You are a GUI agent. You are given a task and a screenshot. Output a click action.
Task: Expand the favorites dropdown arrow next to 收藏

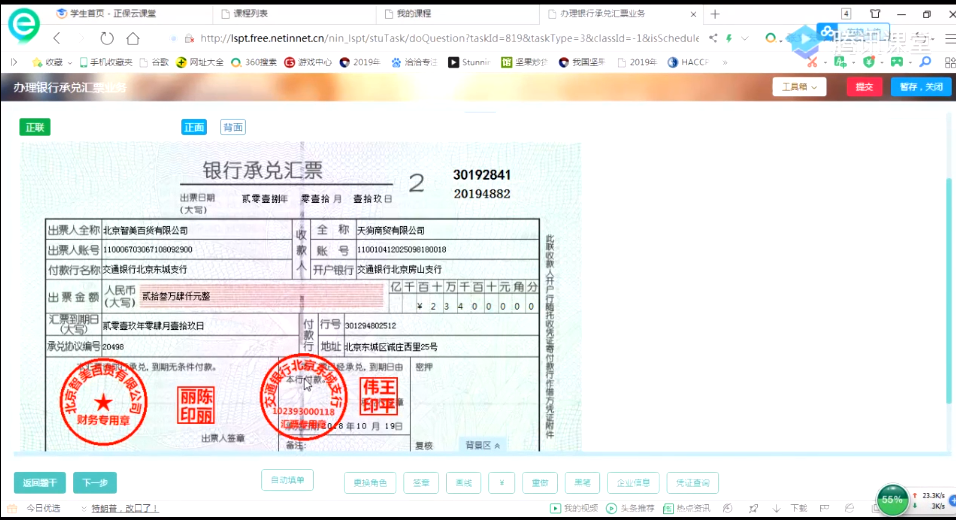tap(69, 62)
